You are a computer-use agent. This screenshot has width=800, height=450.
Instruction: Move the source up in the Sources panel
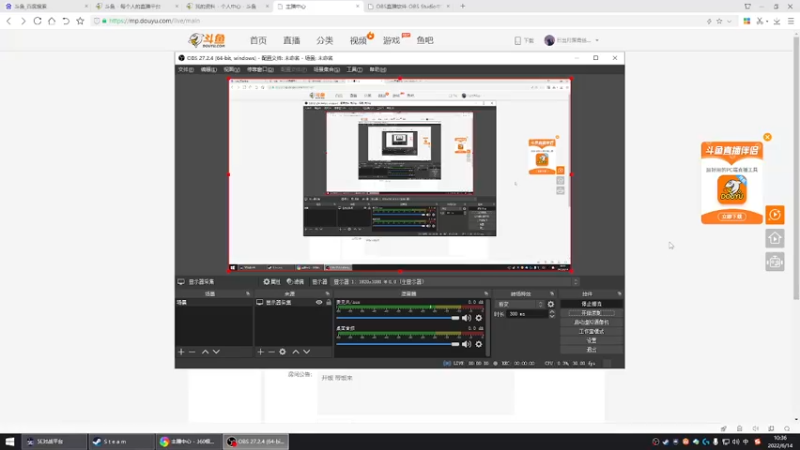coord(295,352)
